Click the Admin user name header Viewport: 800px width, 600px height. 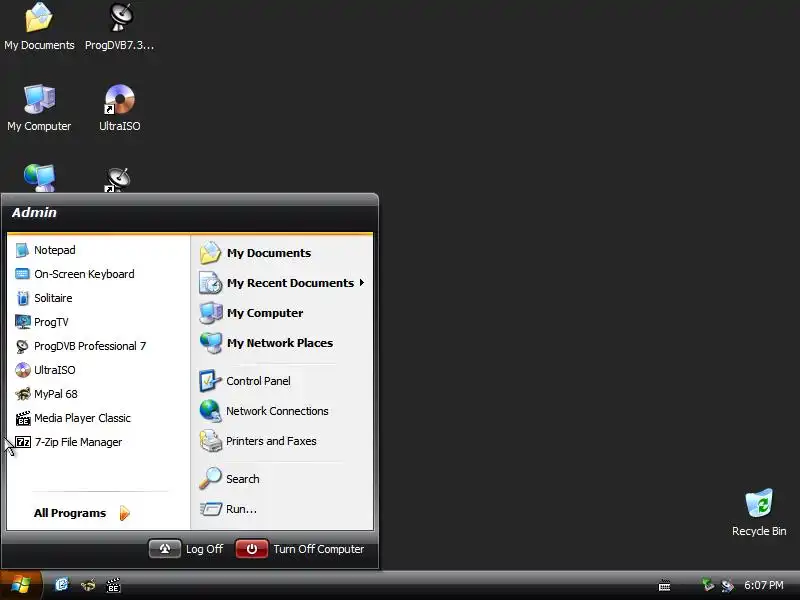click(34, 212)
